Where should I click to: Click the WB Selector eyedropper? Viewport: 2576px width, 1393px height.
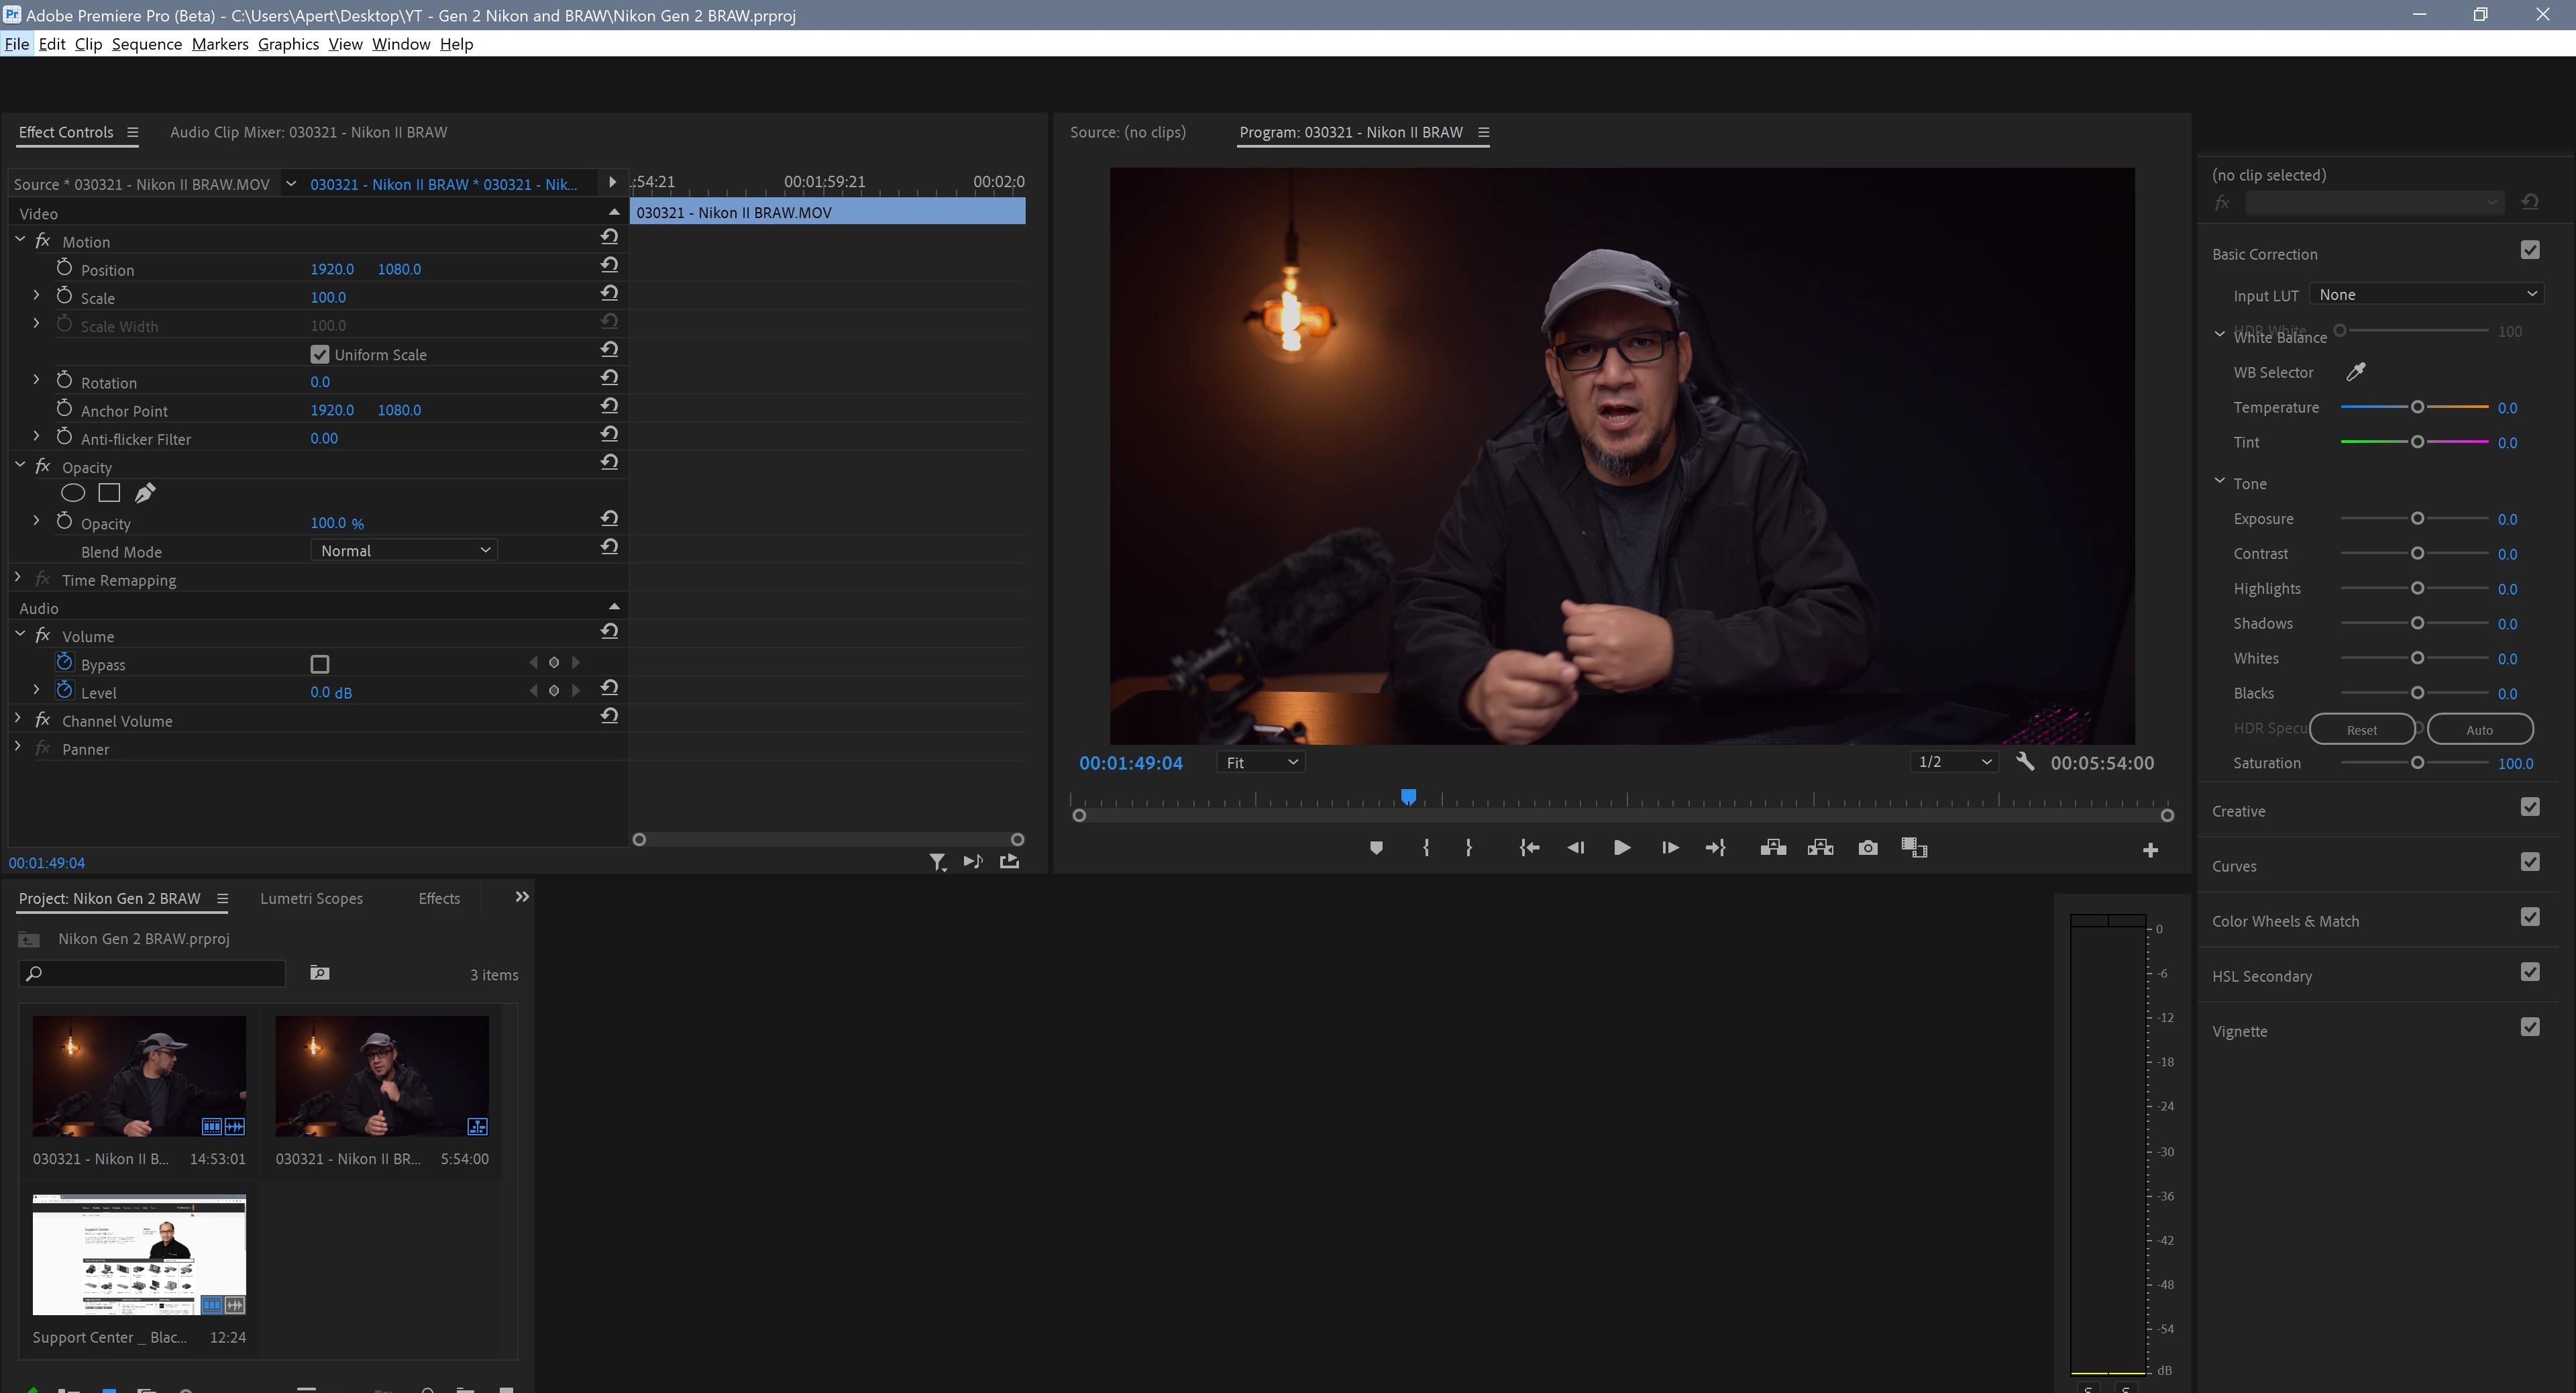(2355, 372)
